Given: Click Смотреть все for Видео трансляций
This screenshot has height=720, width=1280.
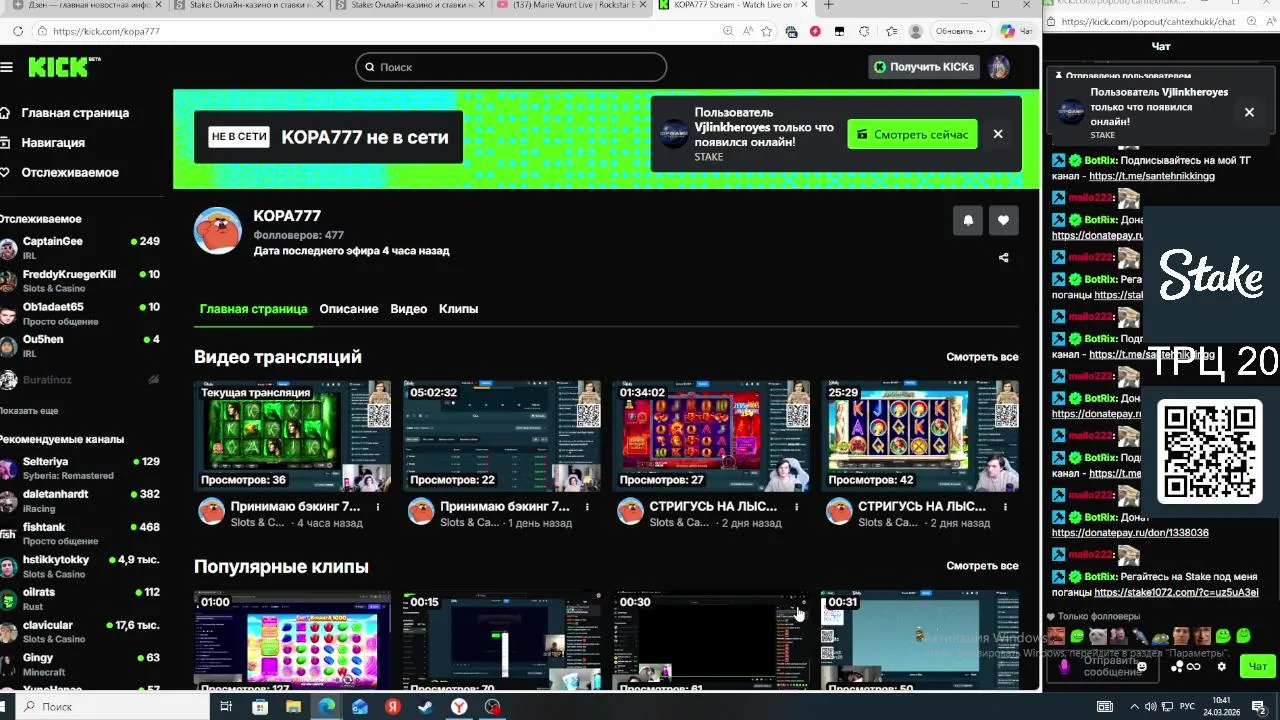Looking at the screenshot, I should [982, 357].
